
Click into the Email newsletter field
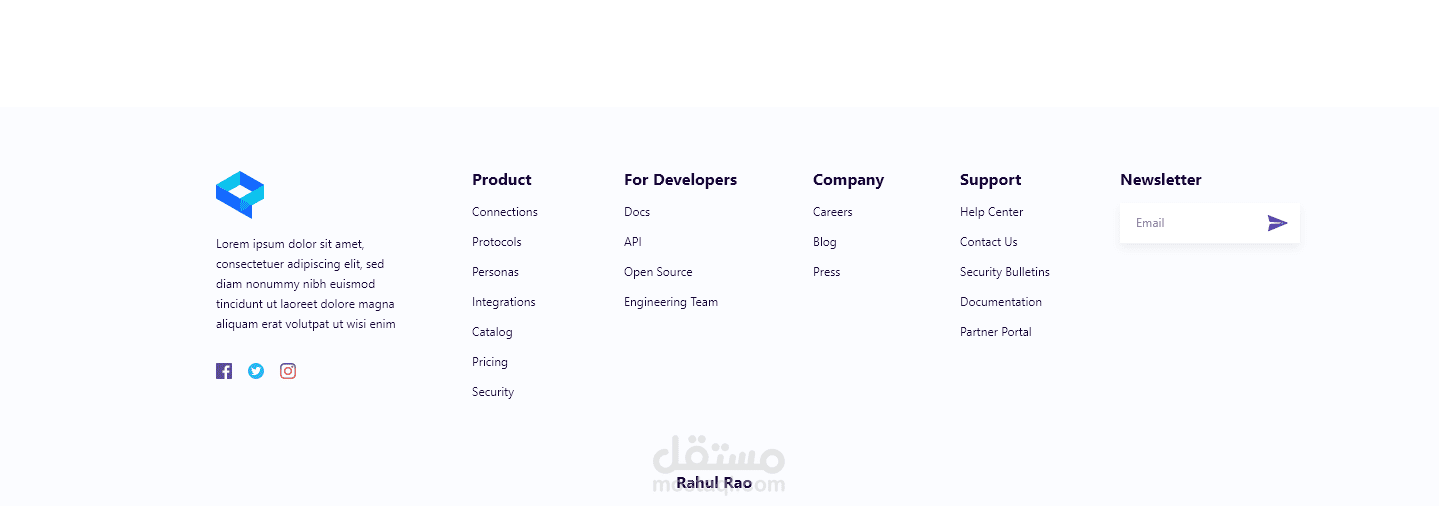(1190, 223)
